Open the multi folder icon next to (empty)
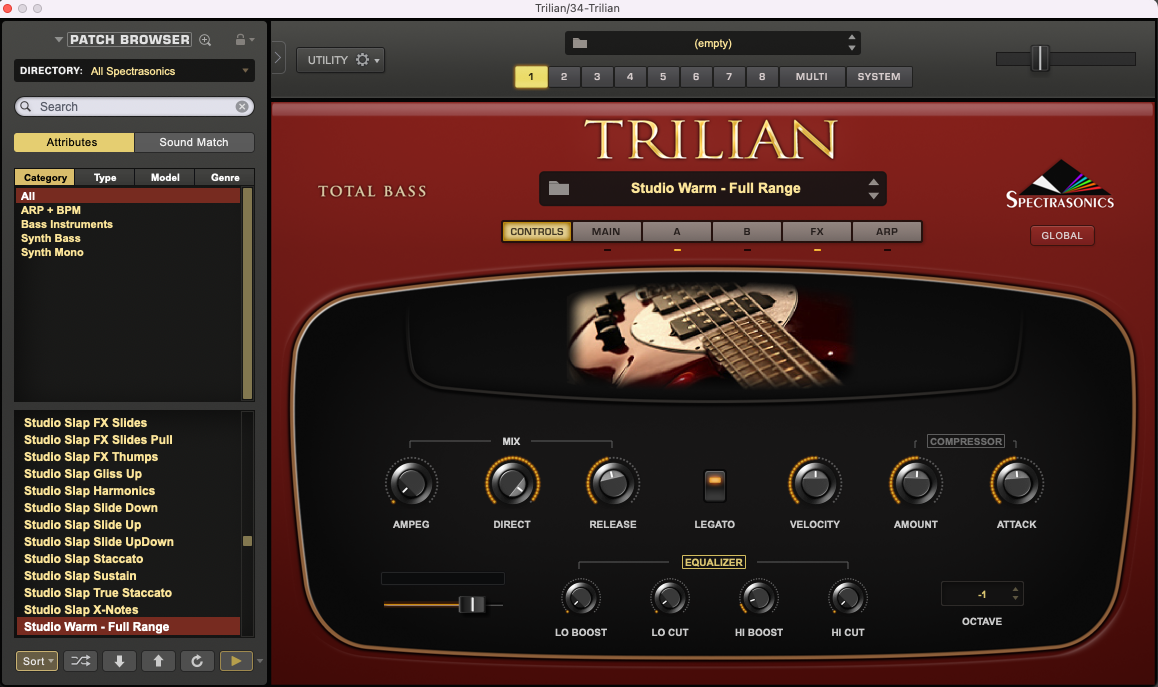 click(580, 43)
